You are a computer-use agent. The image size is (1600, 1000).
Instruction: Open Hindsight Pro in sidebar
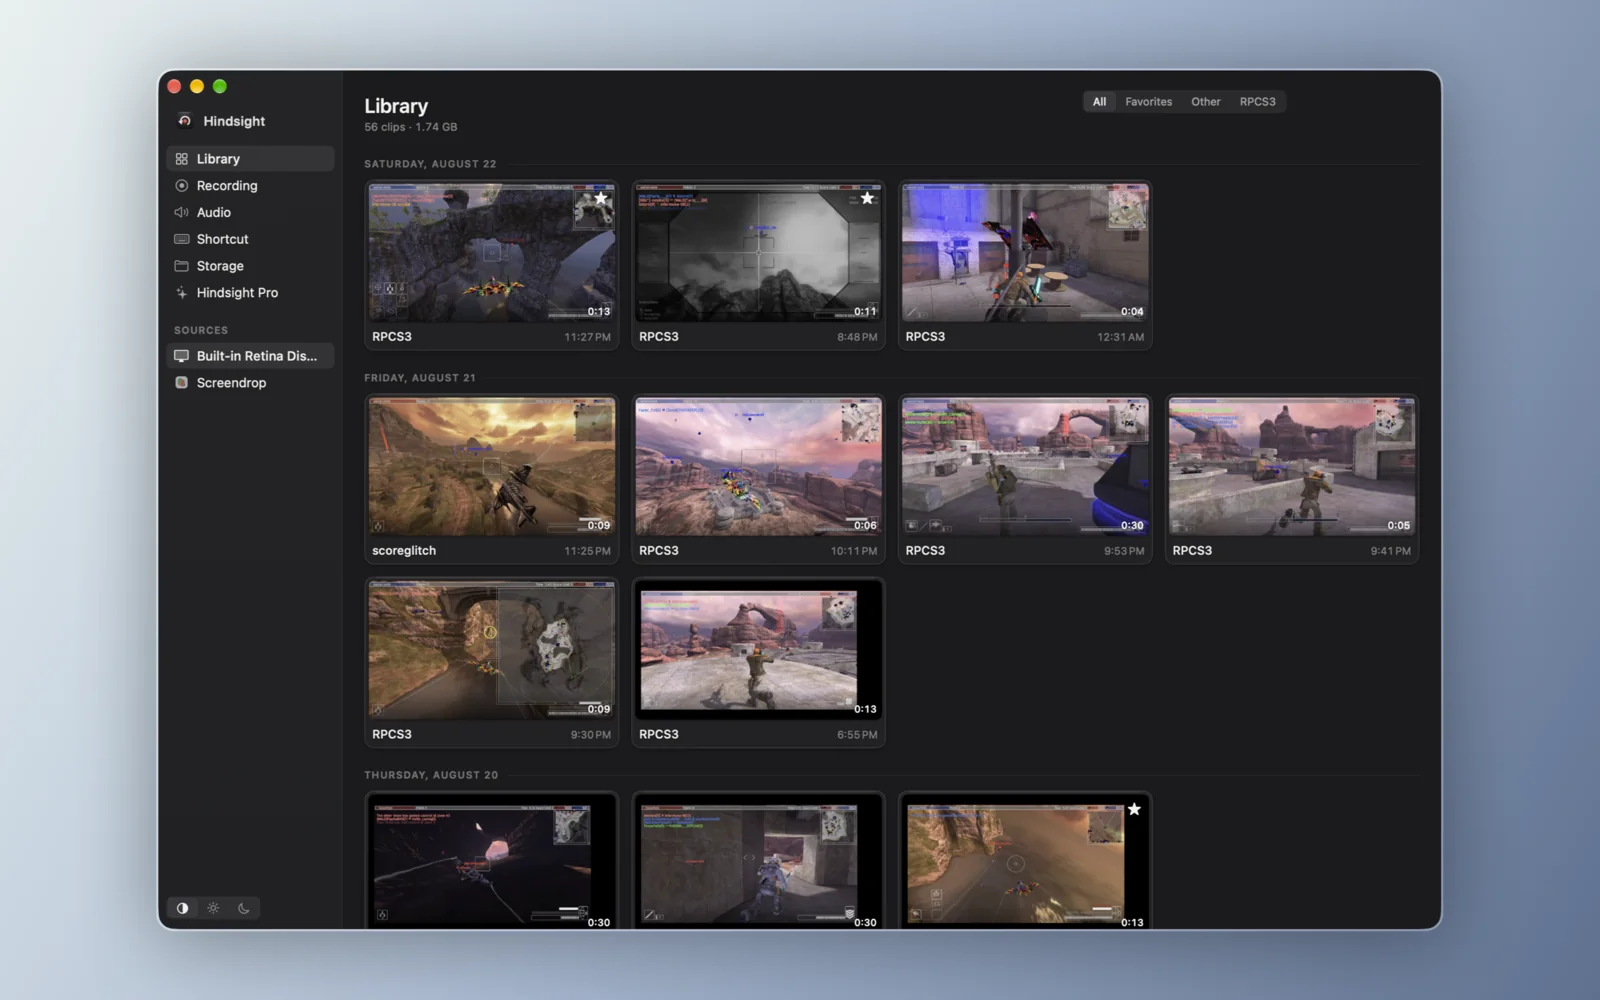pos(250,293)
